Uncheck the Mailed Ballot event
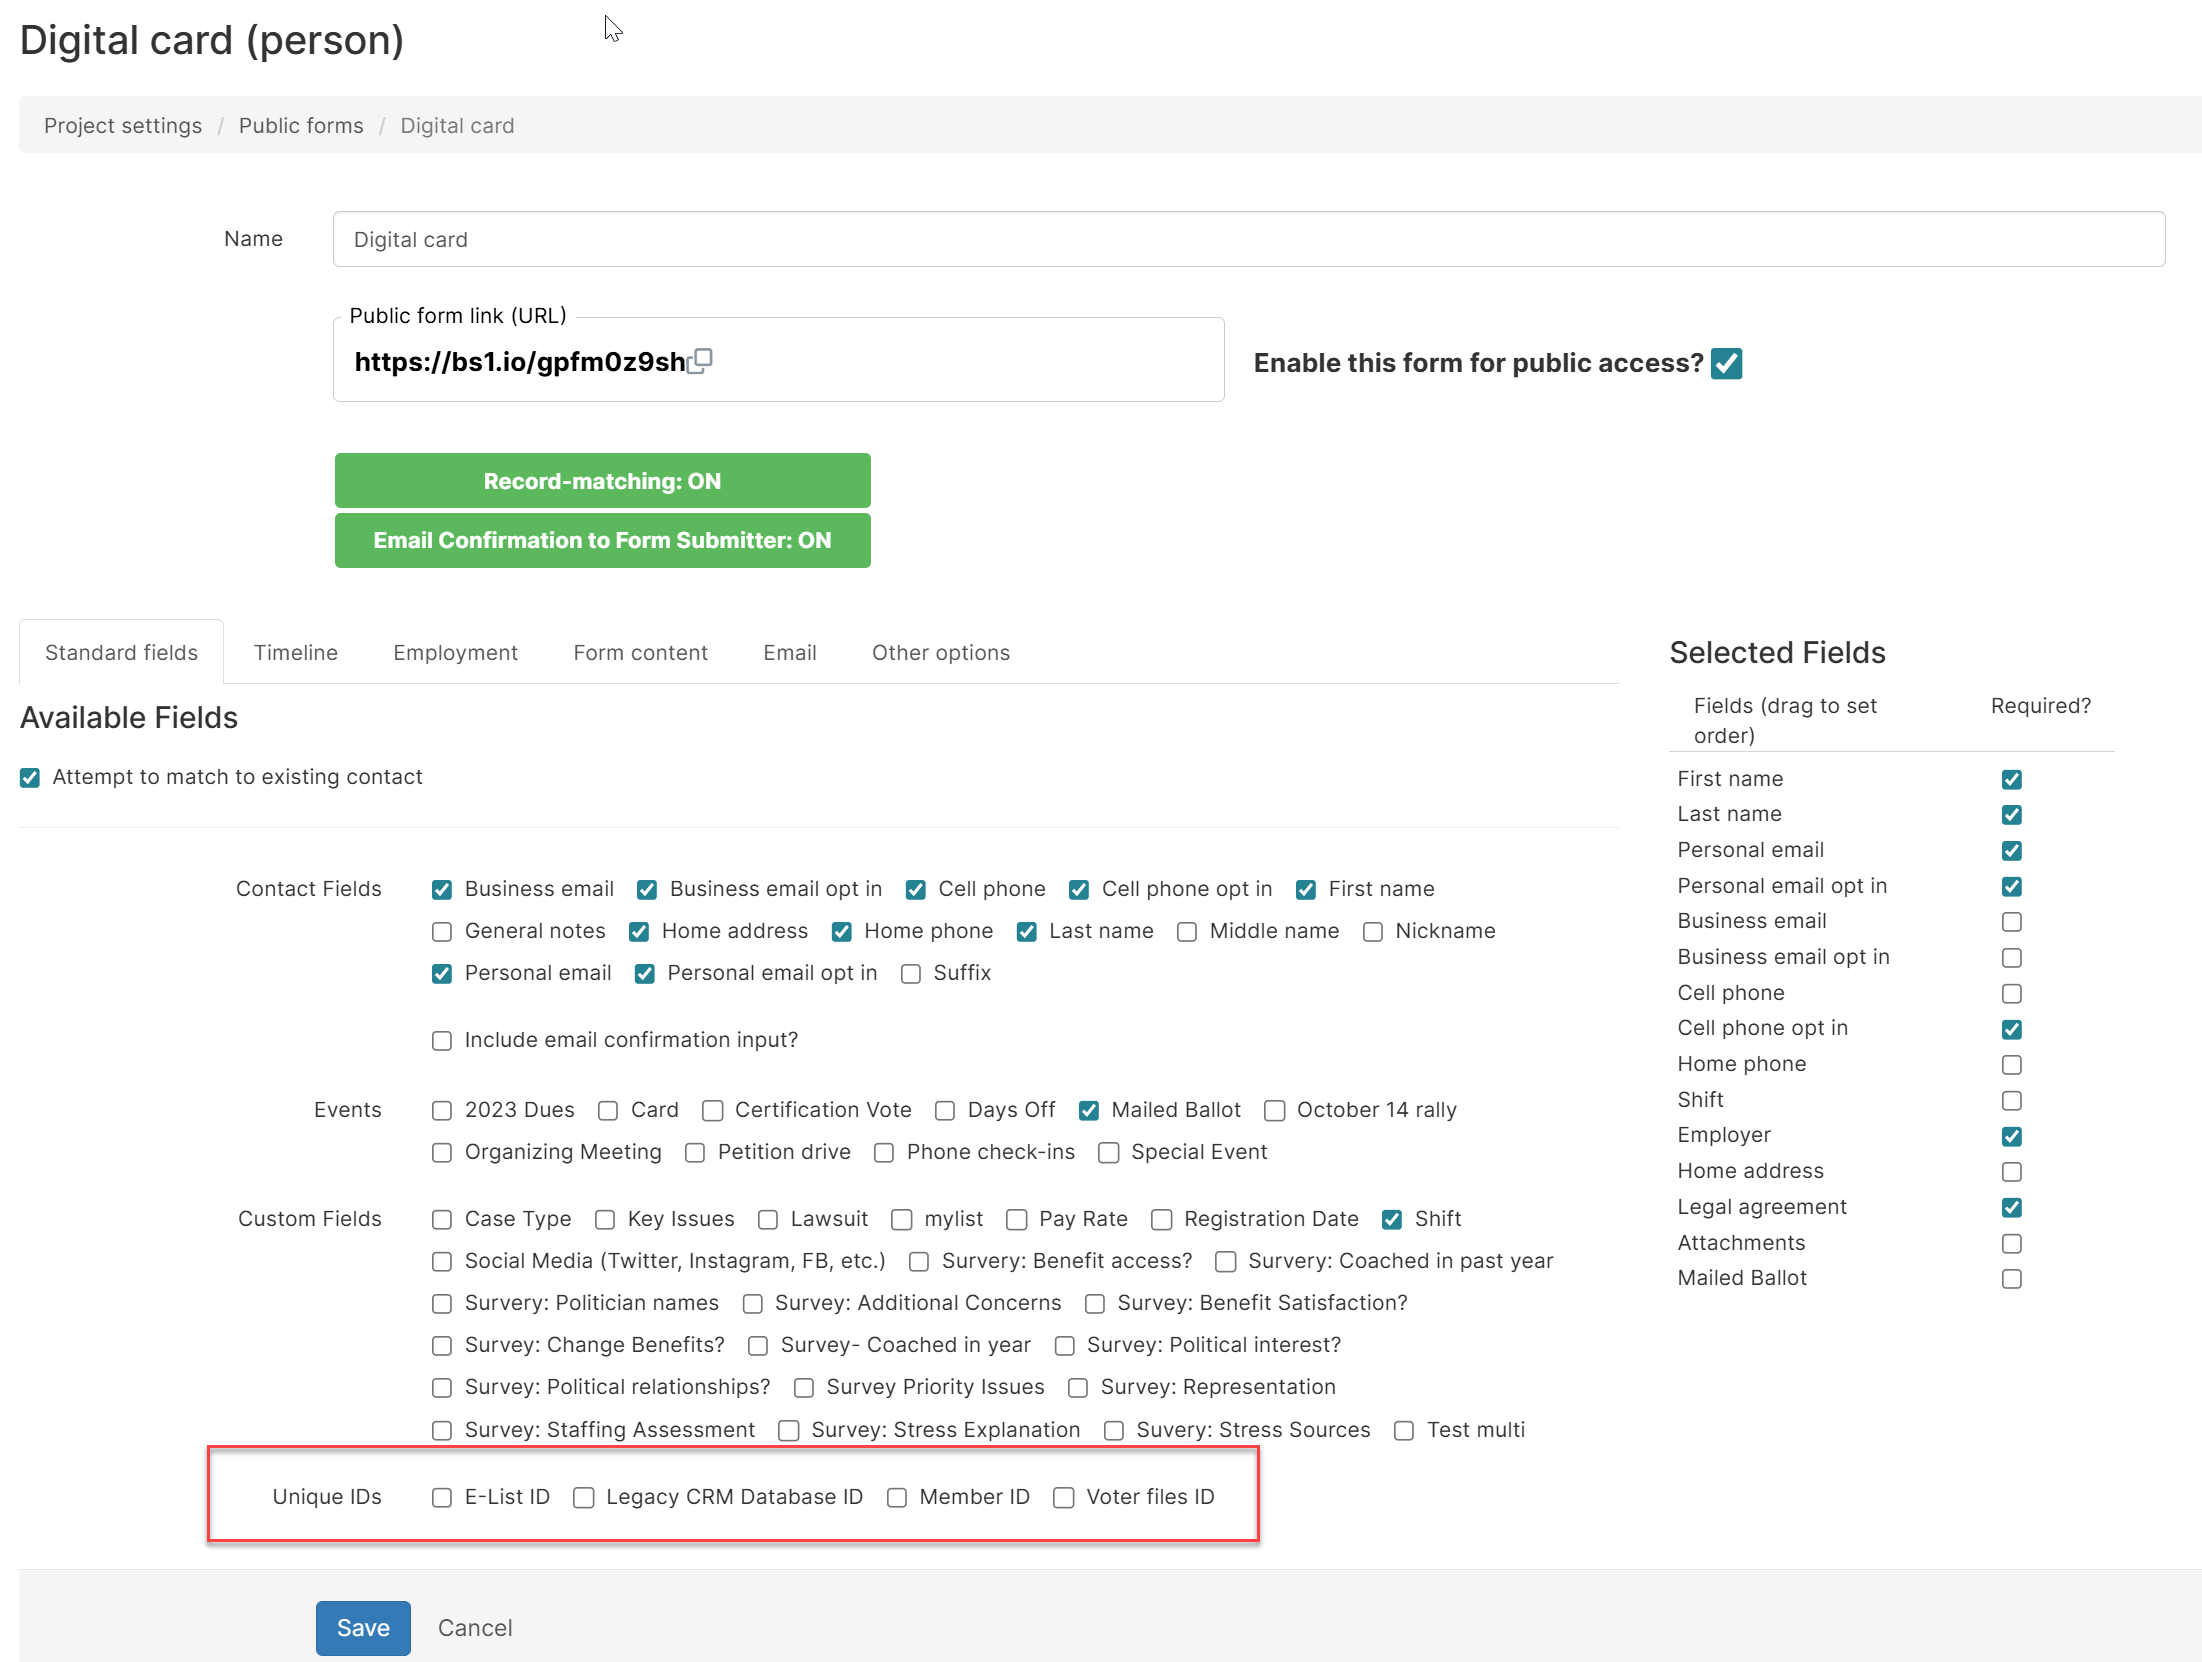The width and height of the screenshot is (2202, 1662). click(1089, 1111)
